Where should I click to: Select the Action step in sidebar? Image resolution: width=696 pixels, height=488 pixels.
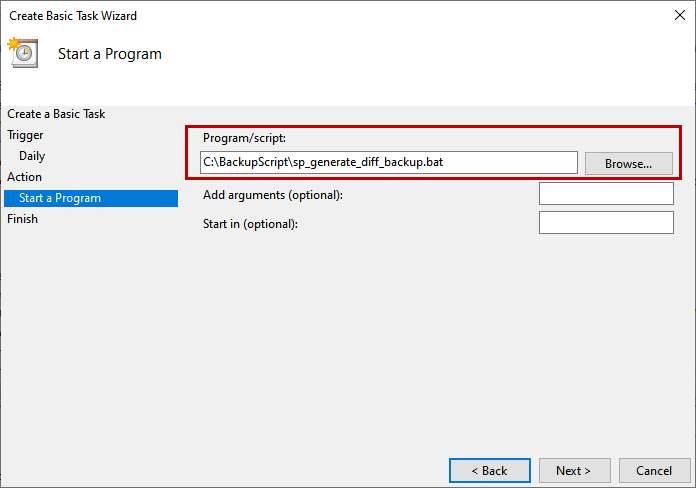pos(25,177)
